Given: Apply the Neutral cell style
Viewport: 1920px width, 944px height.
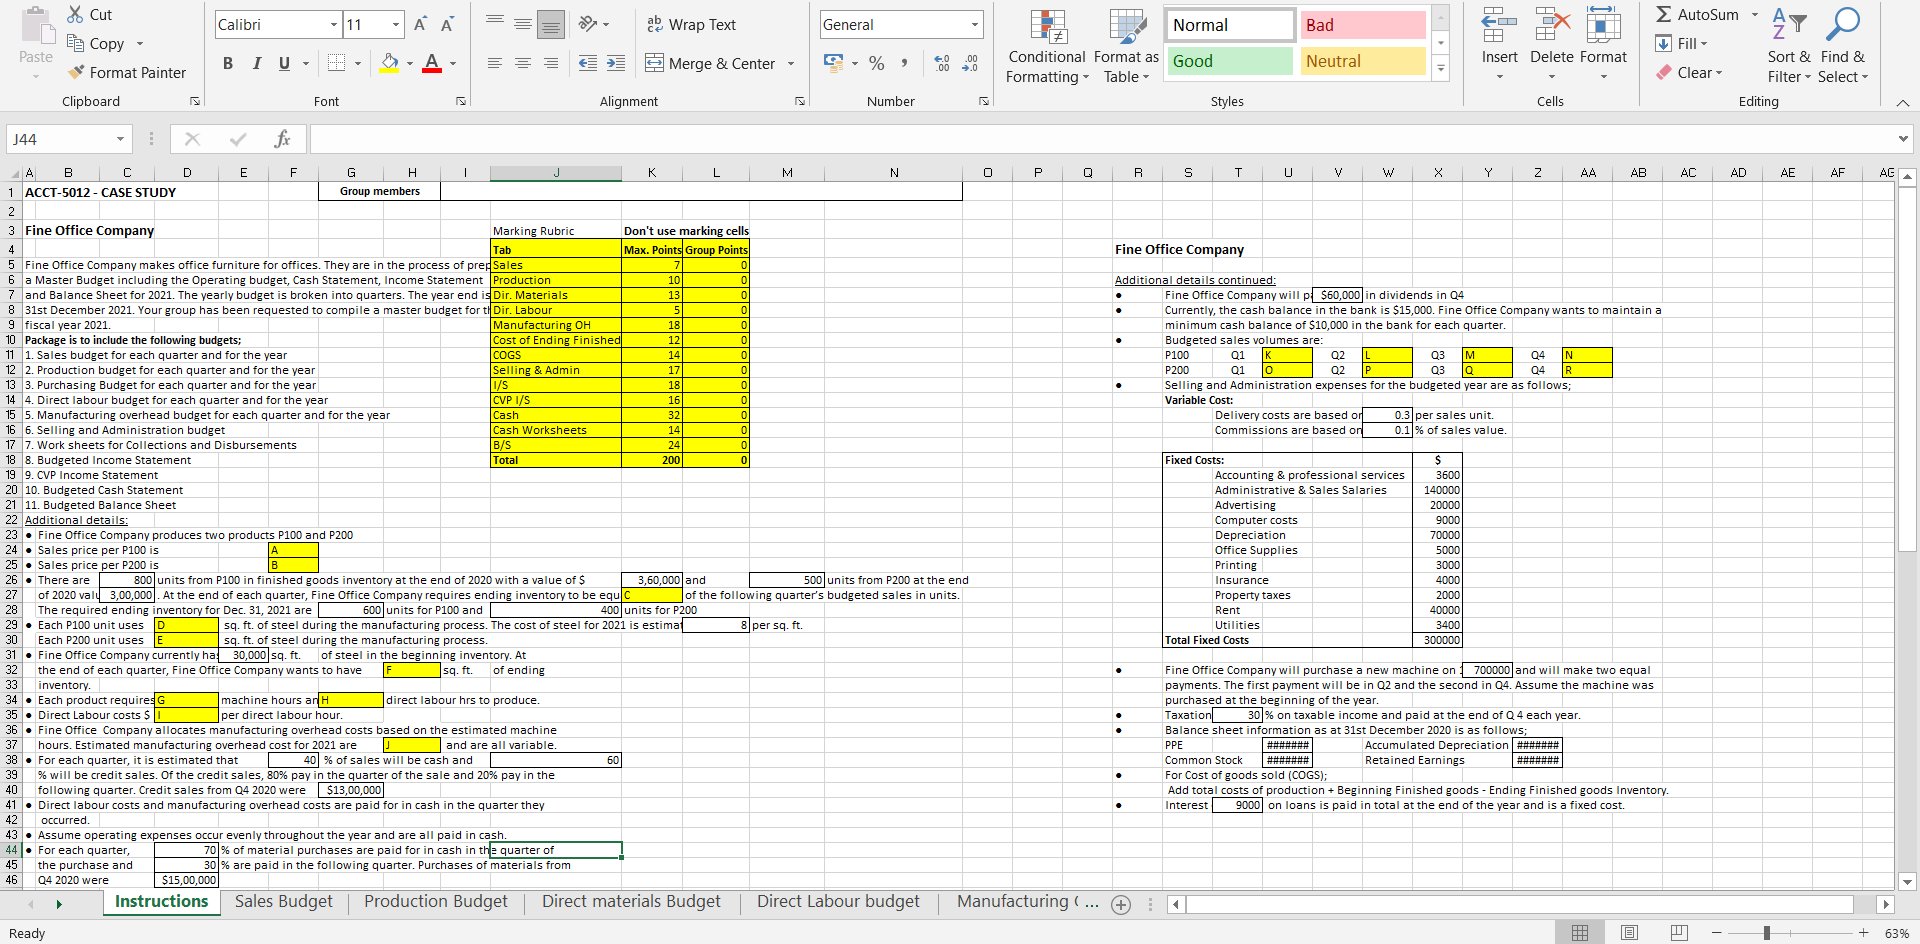Looking at the screenshot, I should [x=1364, y=61].
